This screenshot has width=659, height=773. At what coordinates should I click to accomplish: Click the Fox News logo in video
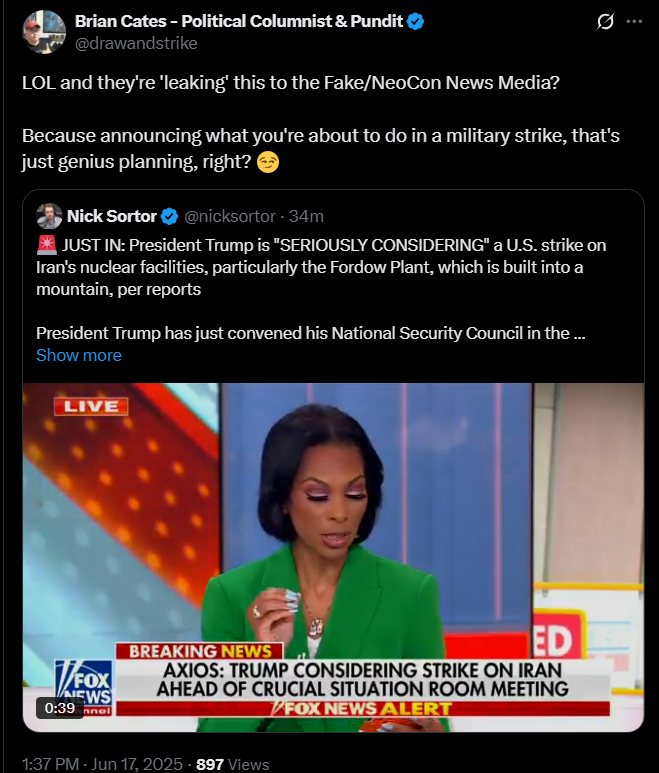[84, 686]
